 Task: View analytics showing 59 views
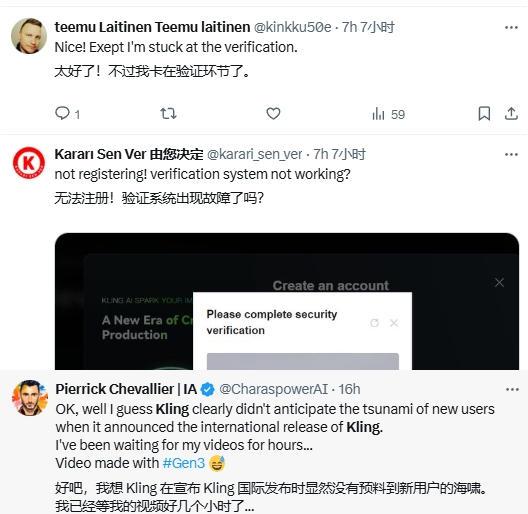click(x=388, y=114)
